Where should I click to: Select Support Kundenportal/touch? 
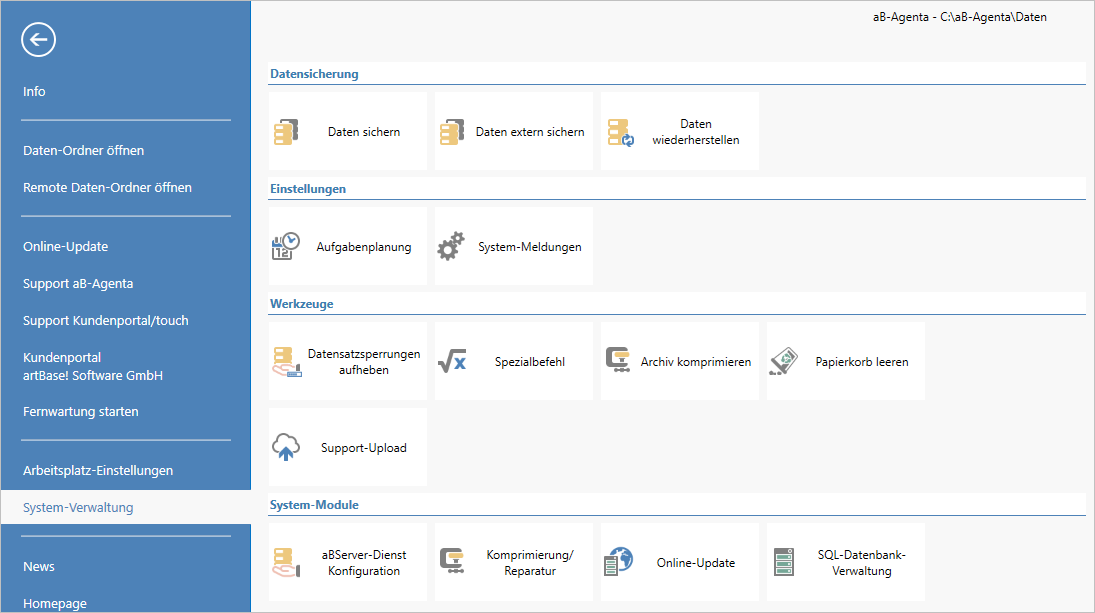(x=106, y=320)
